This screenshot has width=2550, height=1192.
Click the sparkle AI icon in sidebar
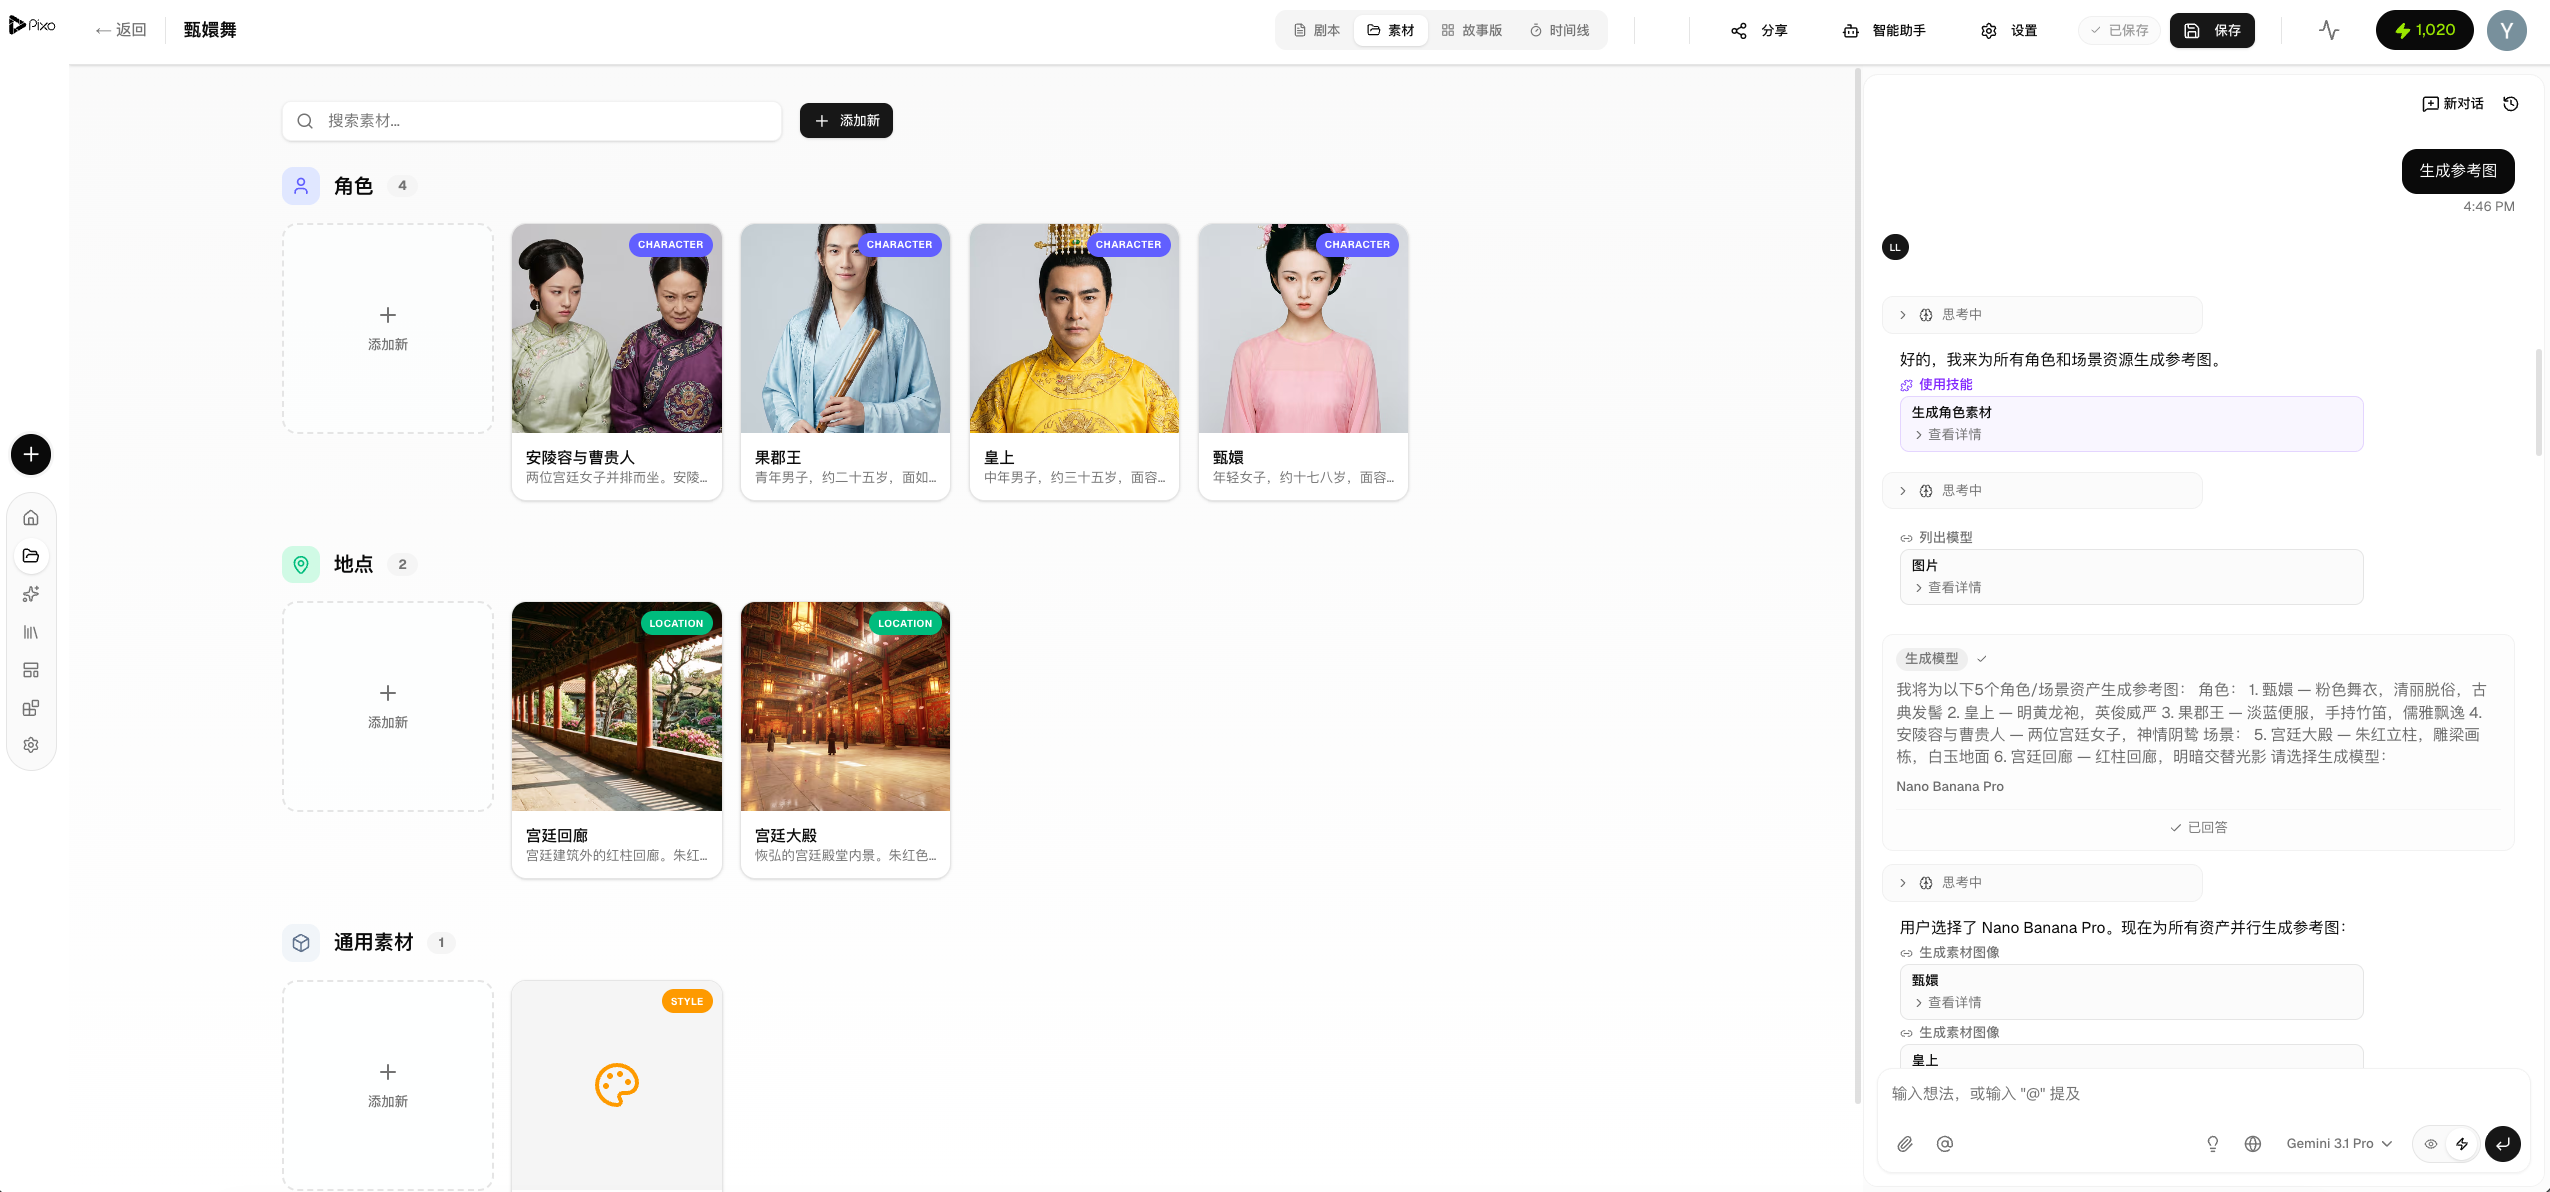pyautogui.click(x=31, y=594)
